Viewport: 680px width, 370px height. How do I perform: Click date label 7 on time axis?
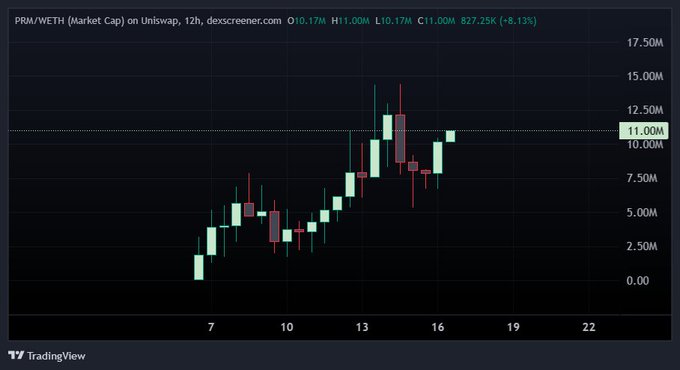(211, 327)
